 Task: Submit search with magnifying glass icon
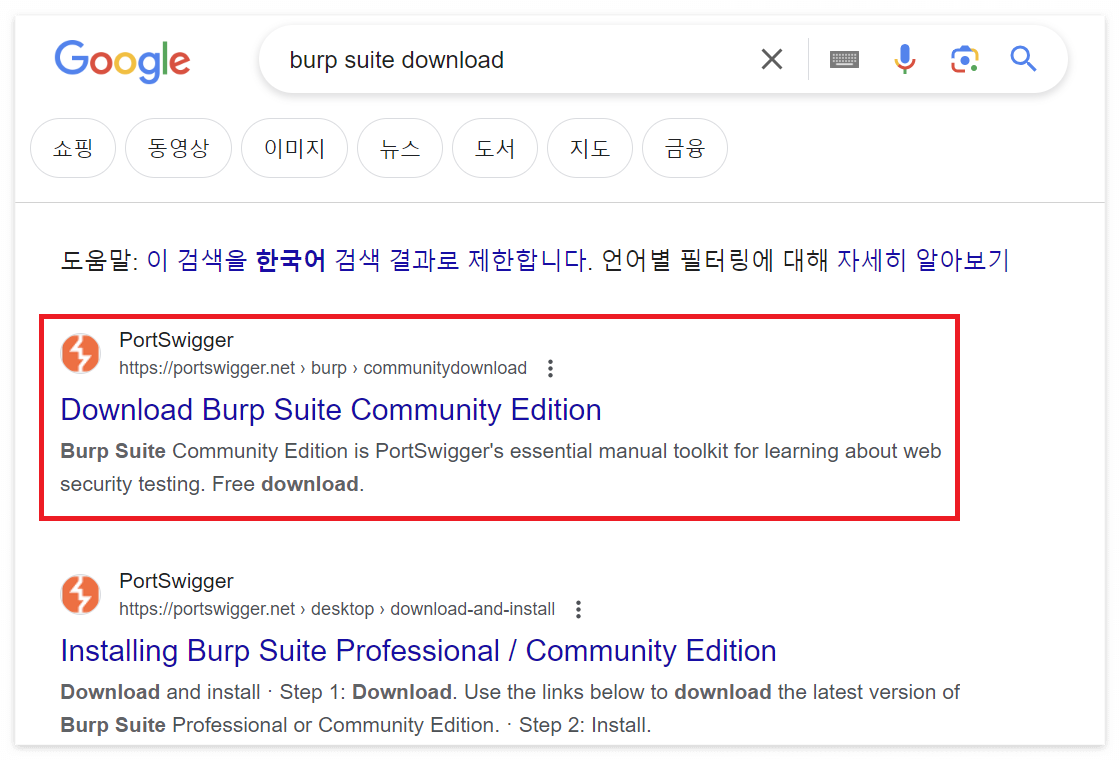(1023, 59)
